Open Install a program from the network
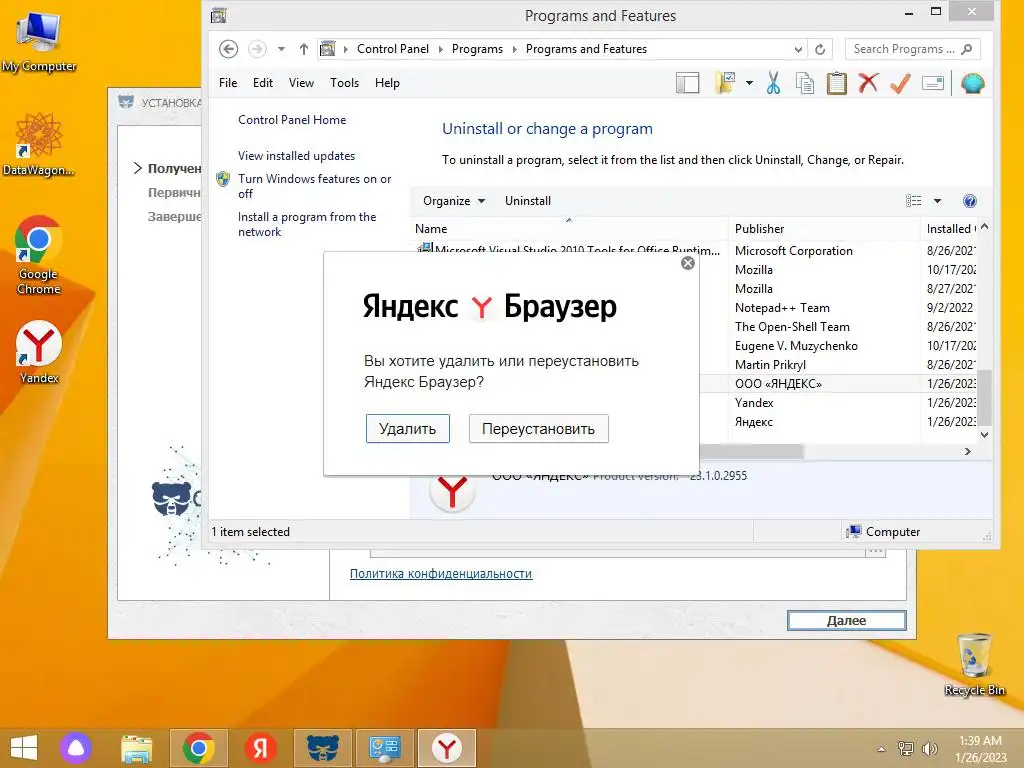The height and width of the screenshot is (768, 1024). pyautogui.click(x=307, y=224)
